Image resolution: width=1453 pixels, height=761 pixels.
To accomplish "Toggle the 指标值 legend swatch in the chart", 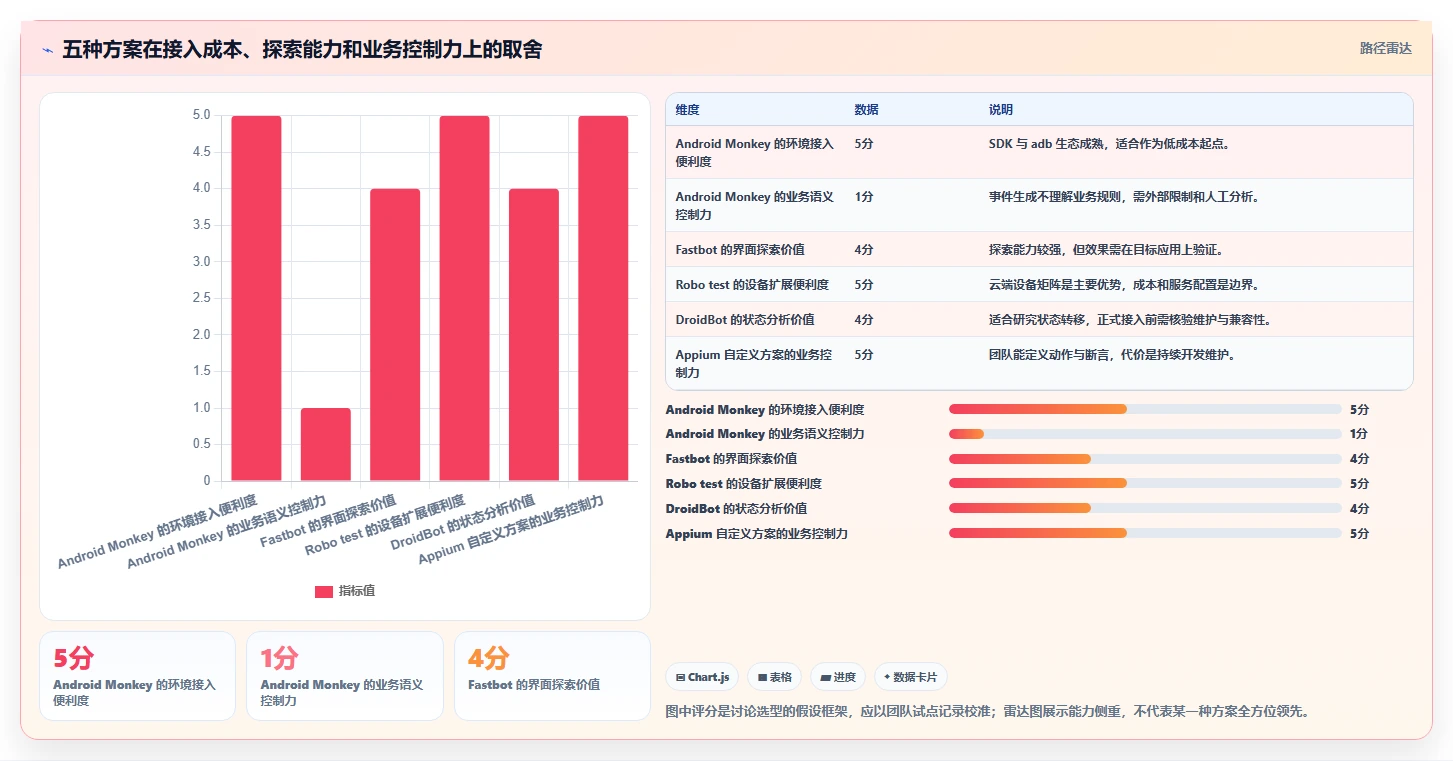I will click(324, 591).
